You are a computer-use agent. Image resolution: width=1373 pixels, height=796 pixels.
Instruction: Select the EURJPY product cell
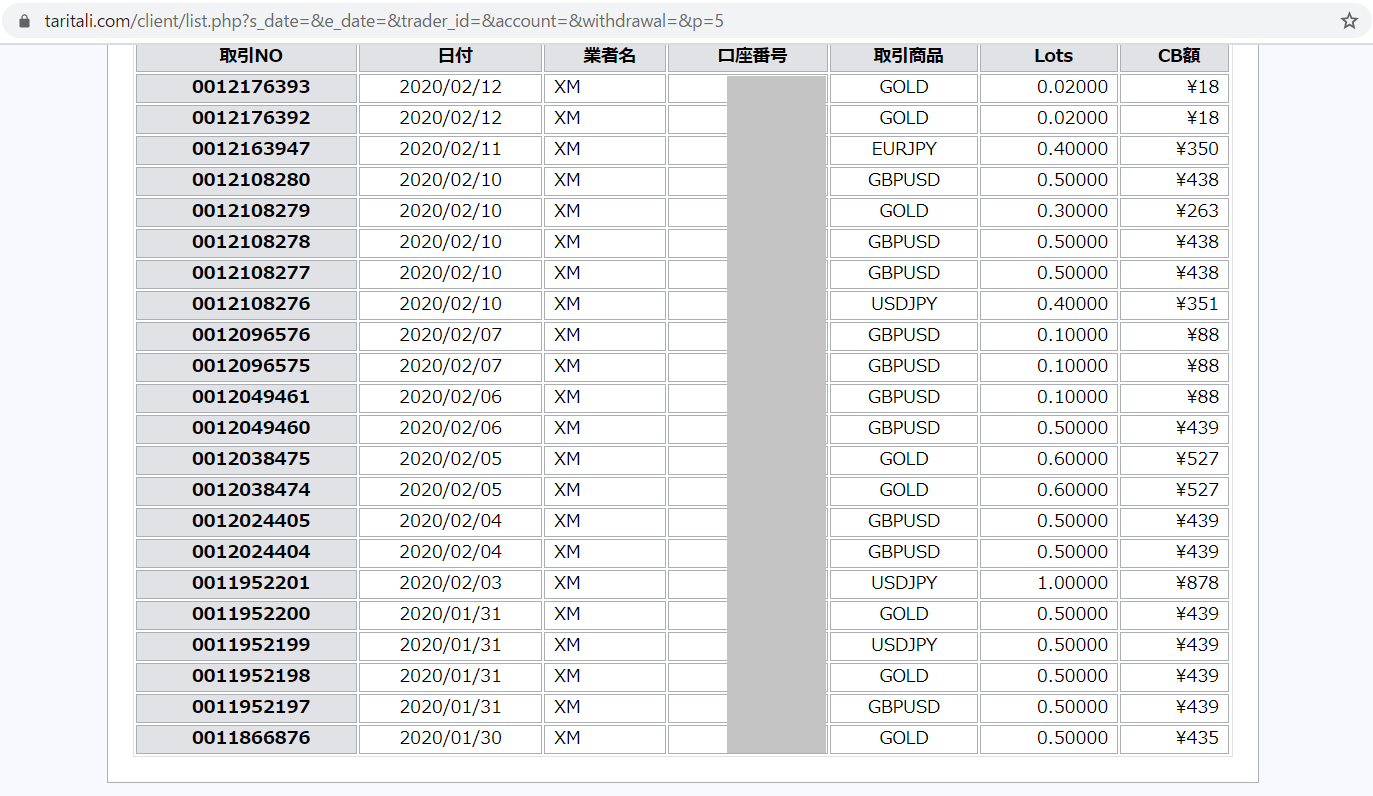coord(904,149)
